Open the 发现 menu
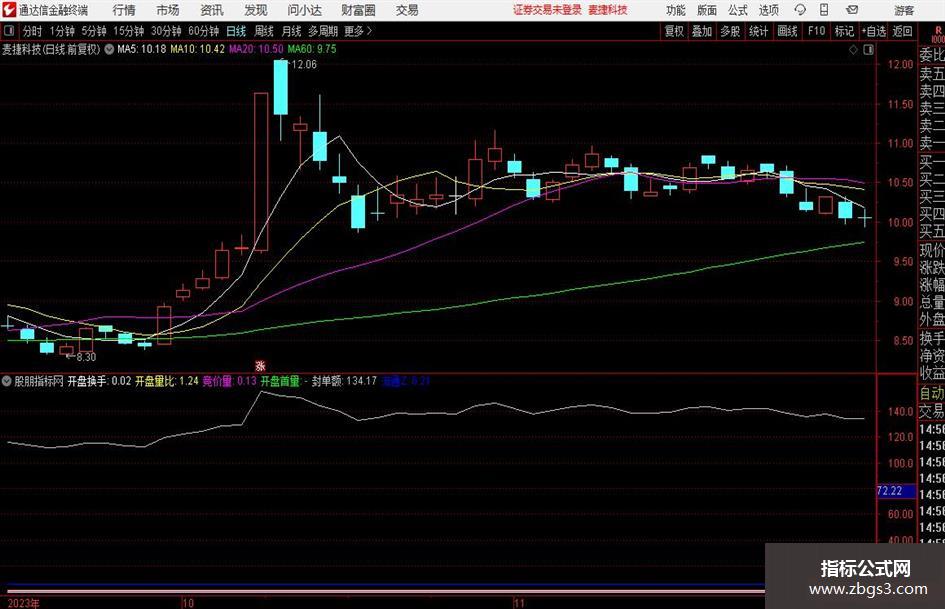This screenshot has height=609, width=945. [256, 10]
